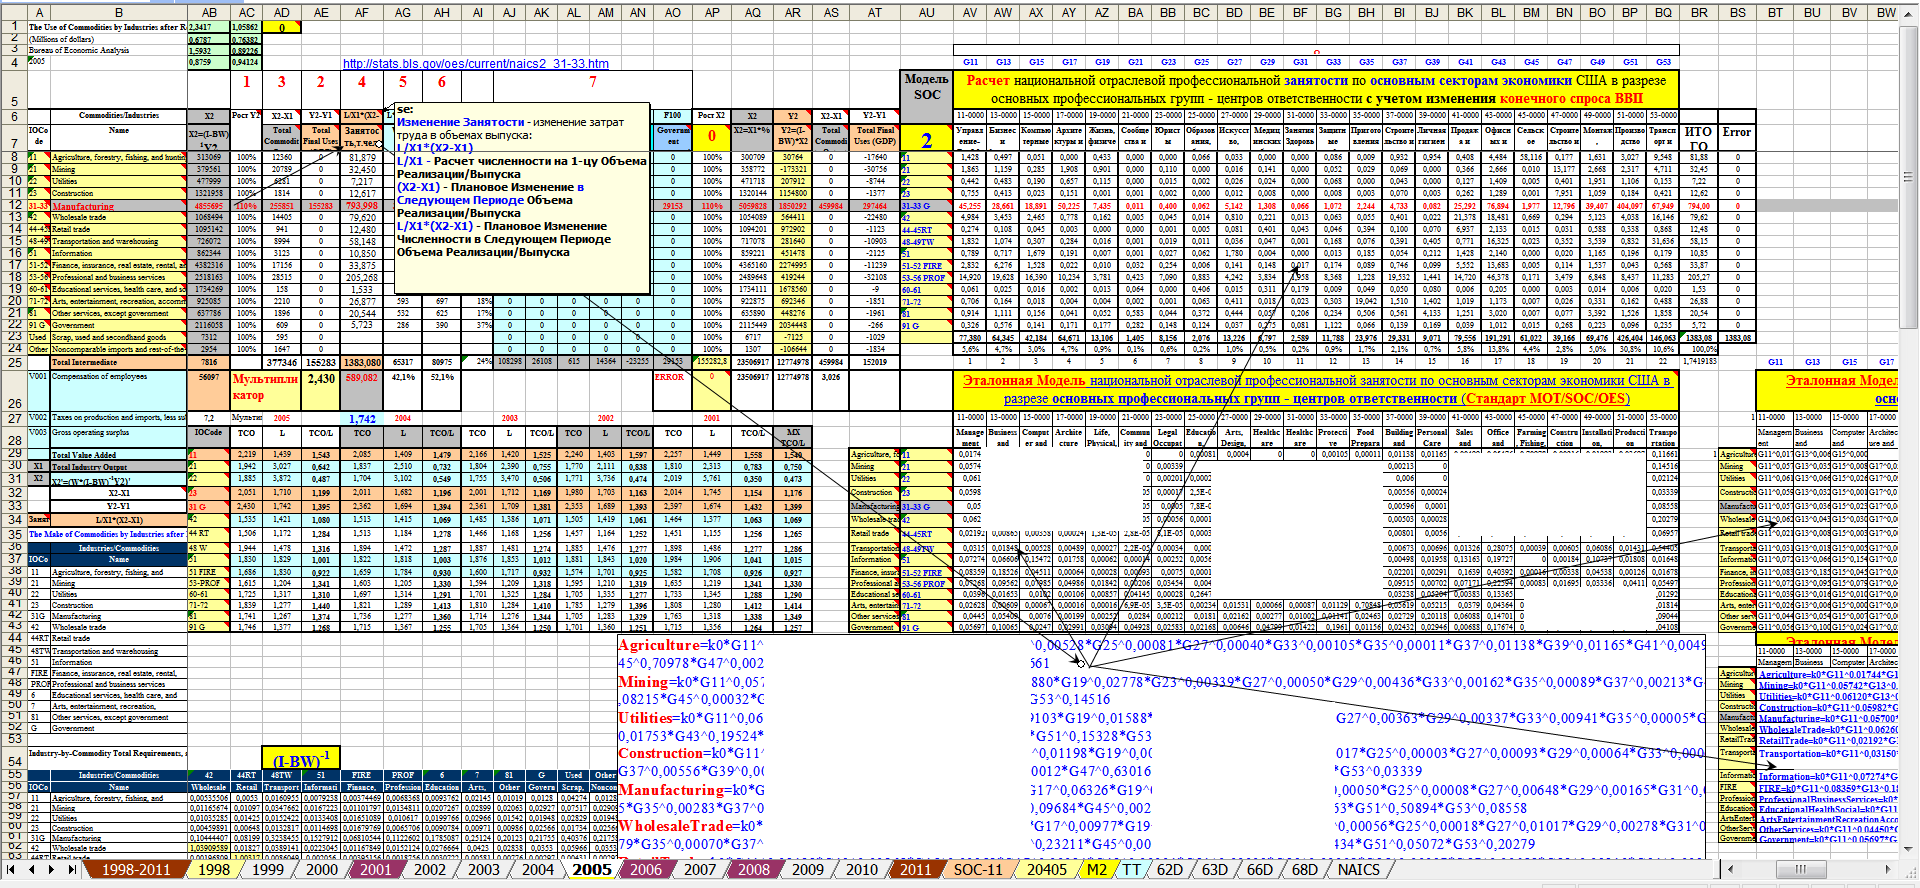
Task: Select row 12 by its header
Action: coord(13,205)
